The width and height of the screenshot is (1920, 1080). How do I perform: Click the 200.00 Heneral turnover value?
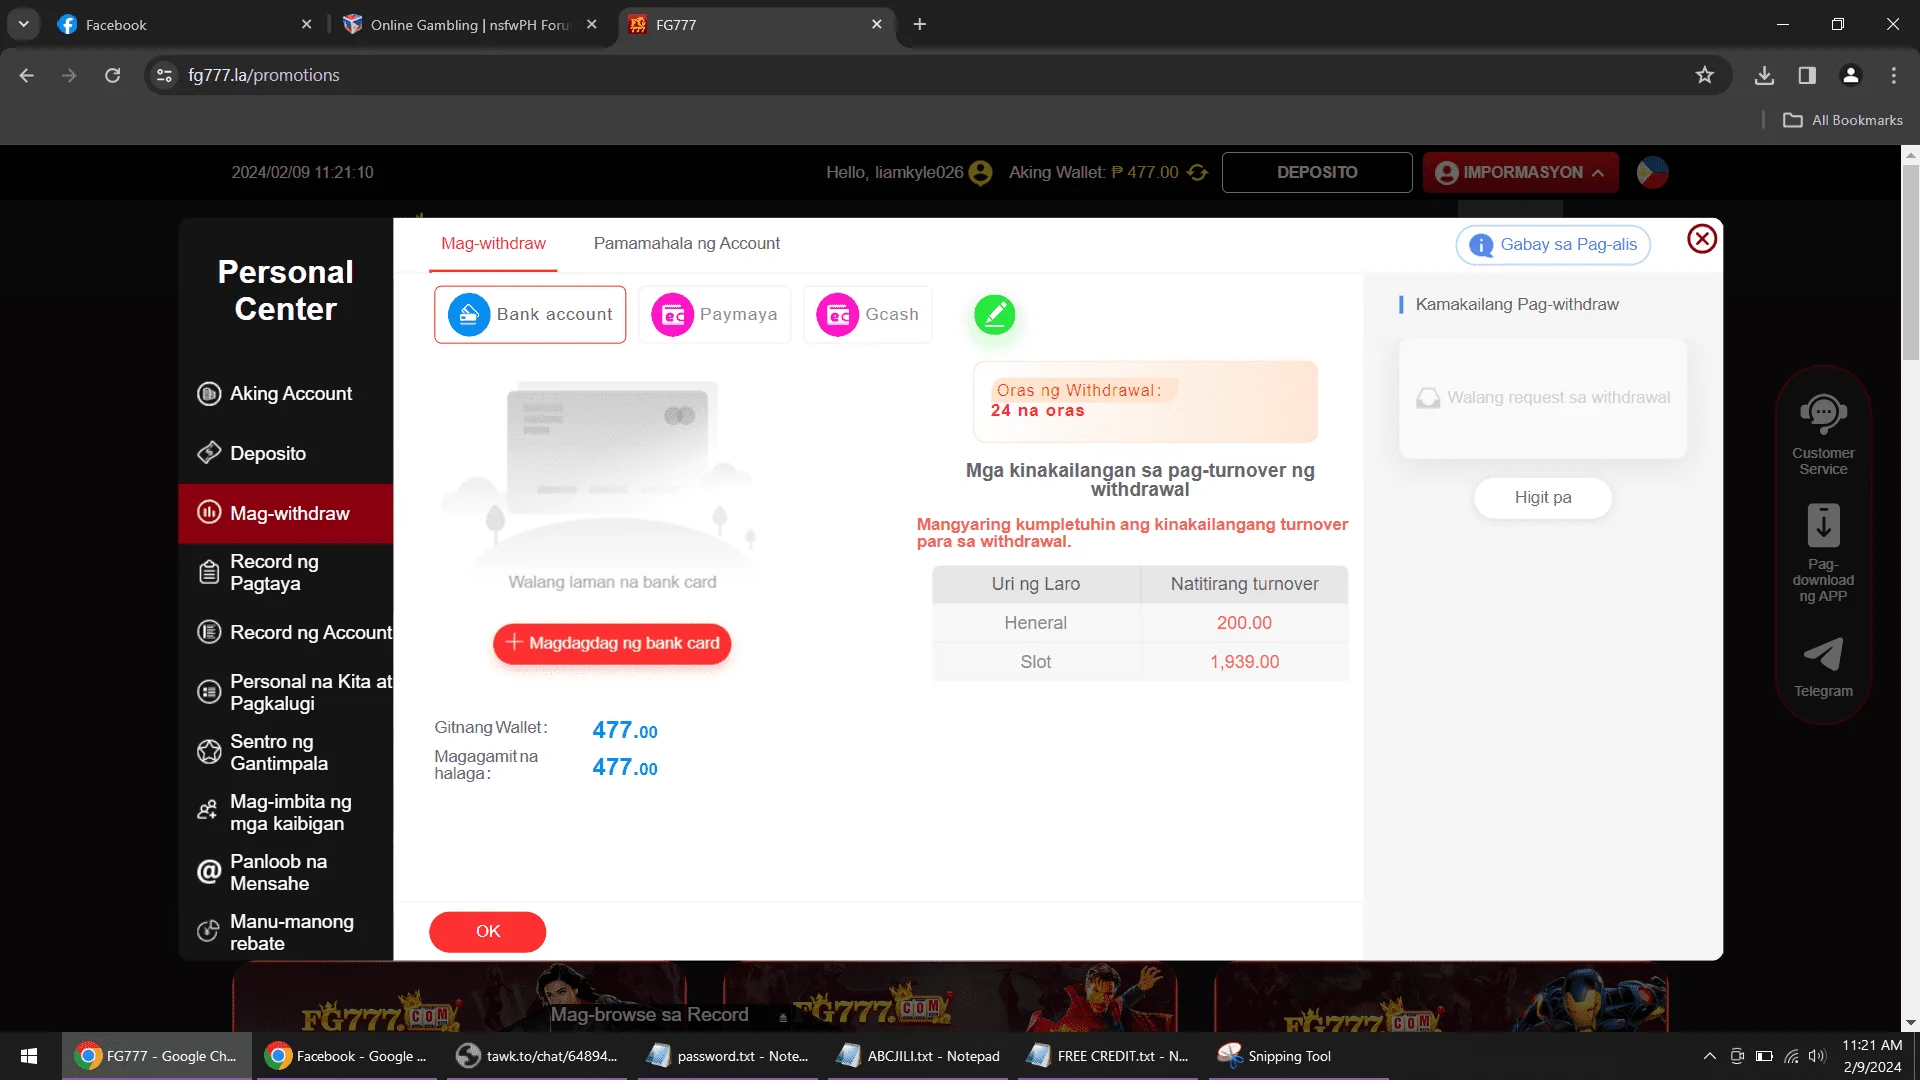pos(1244,623)
